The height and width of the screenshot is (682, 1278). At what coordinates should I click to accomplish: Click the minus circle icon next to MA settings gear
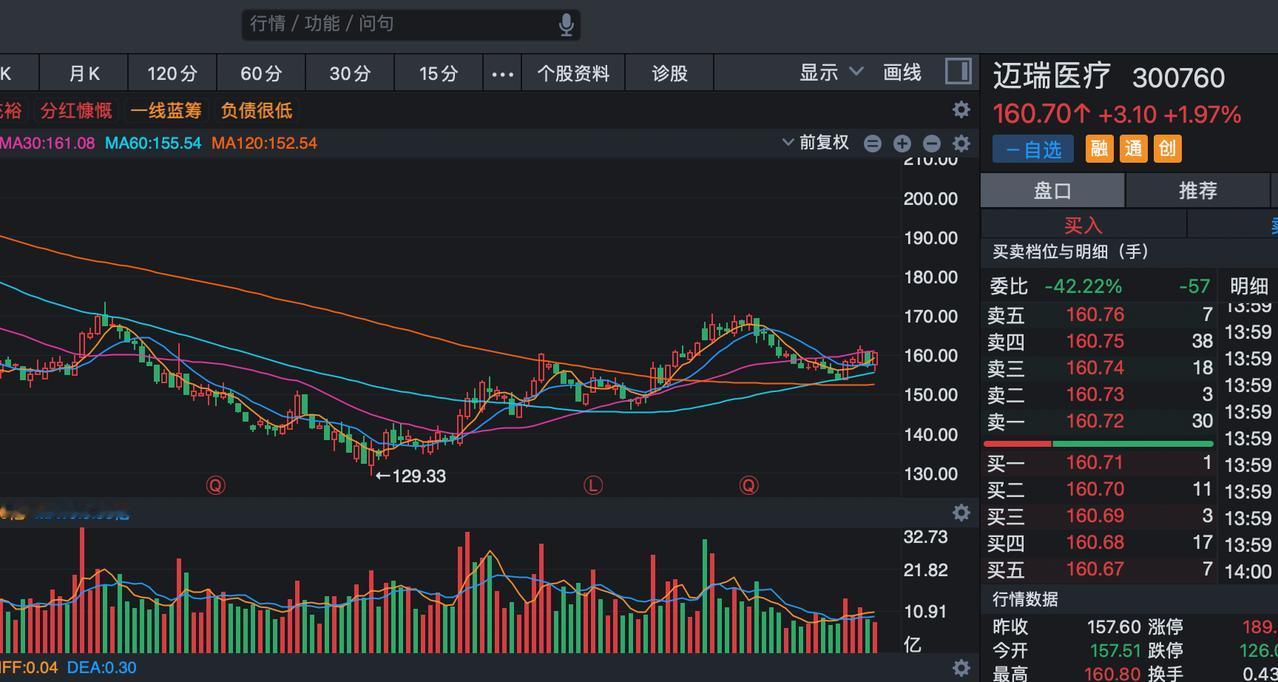point(932,143)
